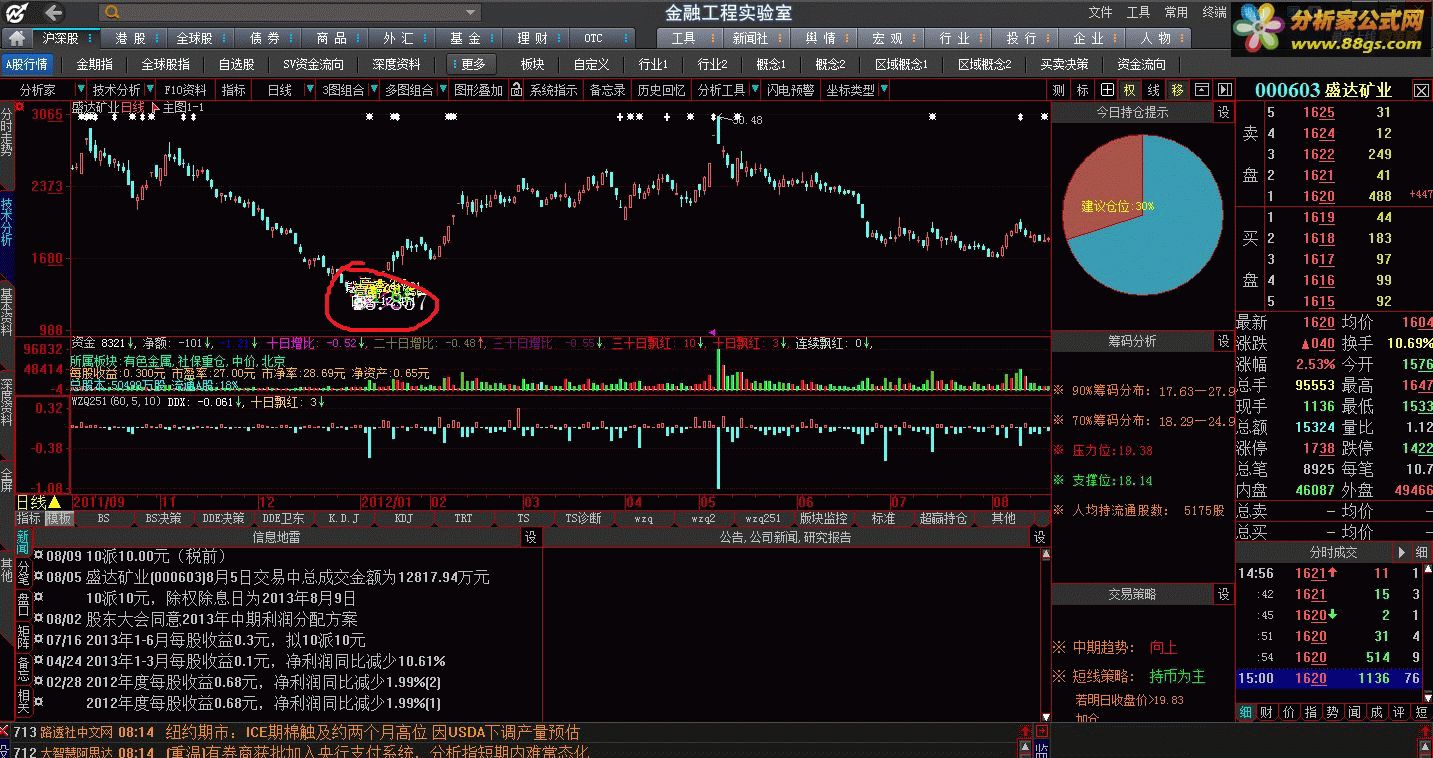The width and height of the screenshot is (1433, 758).
Task: Select the 分笔 vertical tab in news panel
Action: pos(23,573)
